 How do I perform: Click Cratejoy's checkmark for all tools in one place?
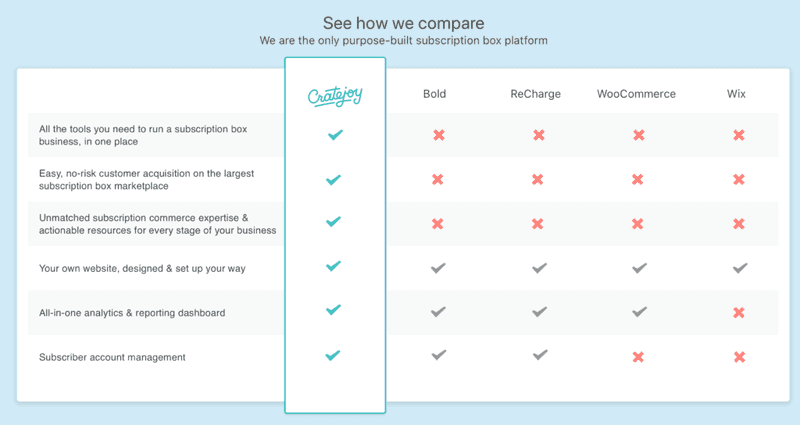point(334,134)
